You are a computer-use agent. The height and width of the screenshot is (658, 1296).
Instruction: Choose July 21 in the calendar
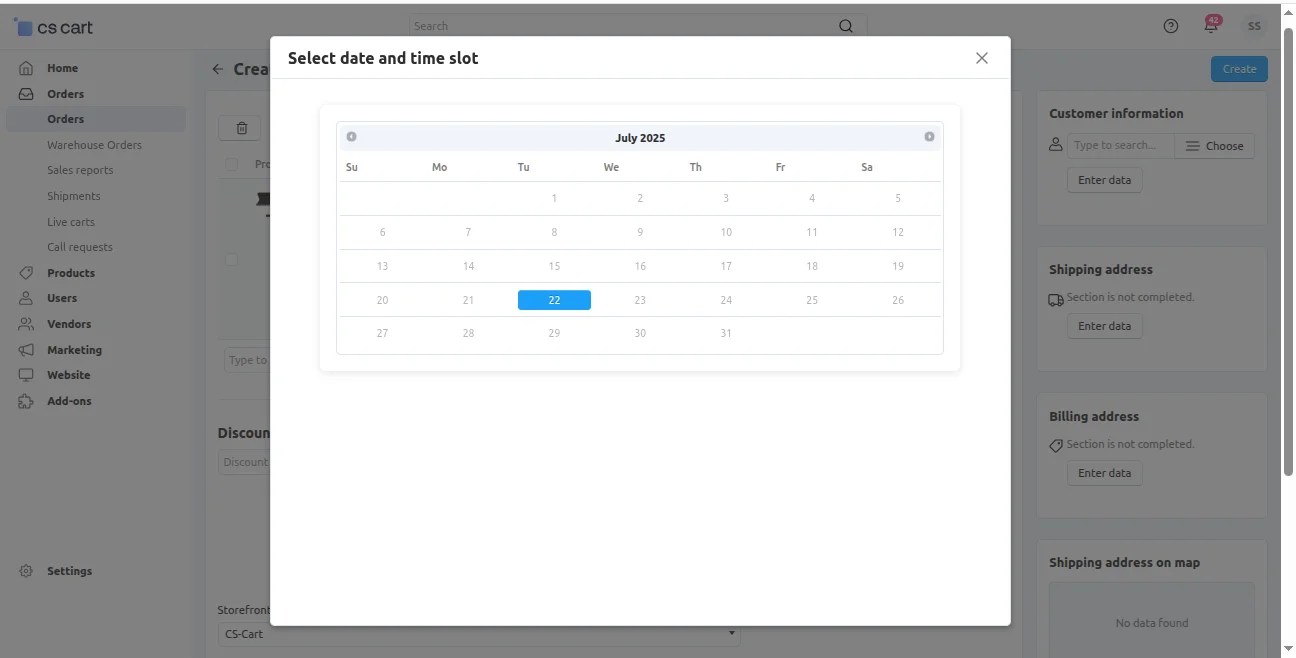(468, 300)
